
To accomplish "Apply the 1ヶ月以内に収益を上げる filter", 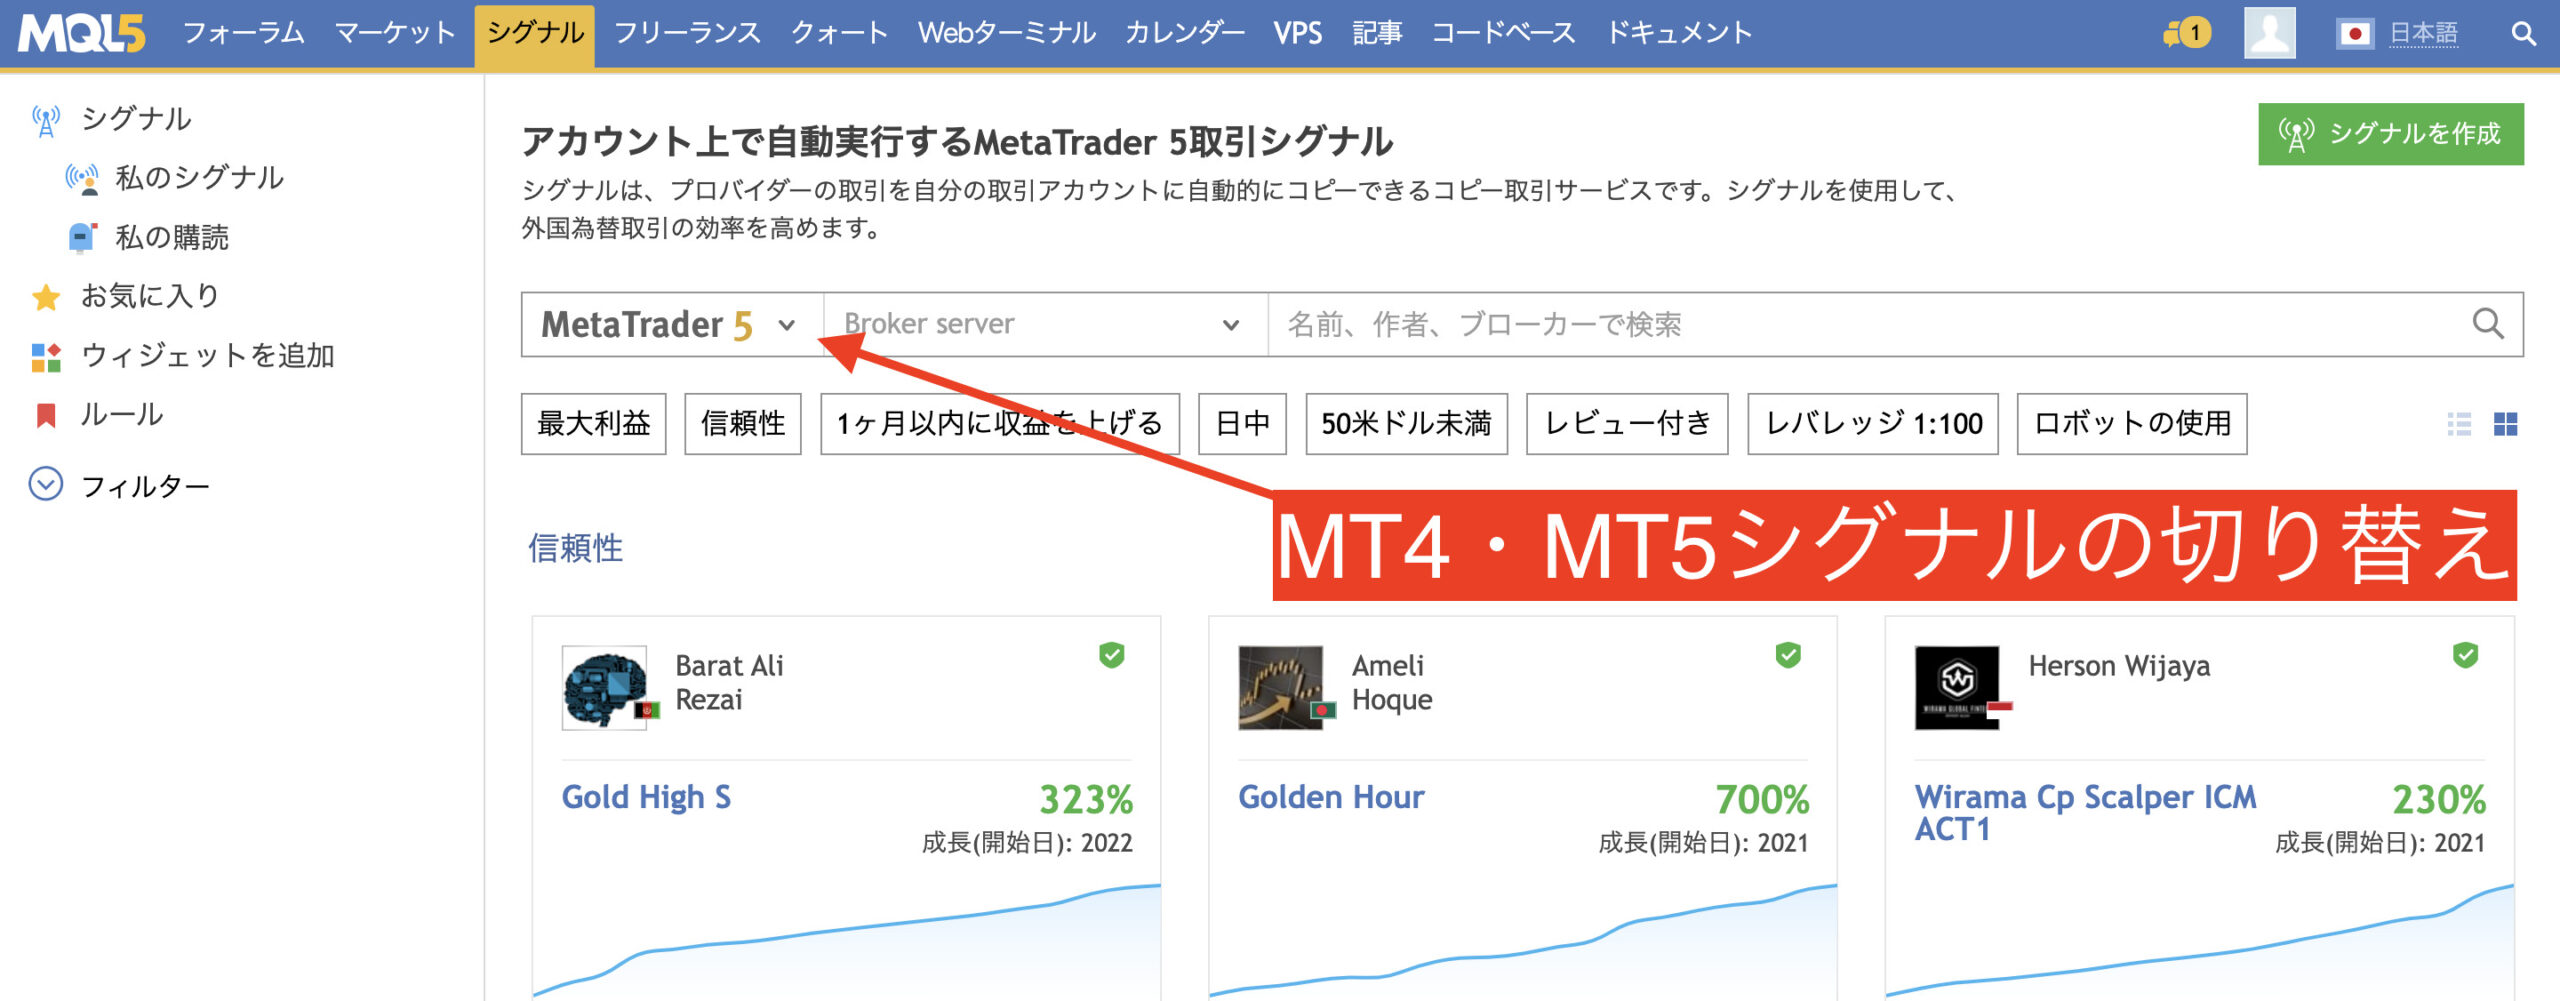I will [1000, 424].
